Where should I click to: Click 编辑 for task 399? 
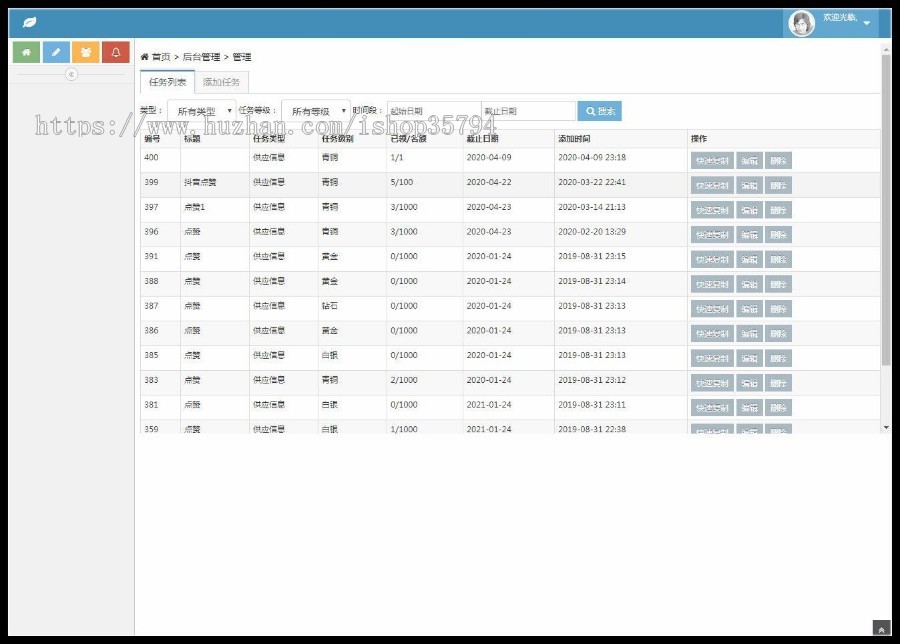click(x=749, y=185)
